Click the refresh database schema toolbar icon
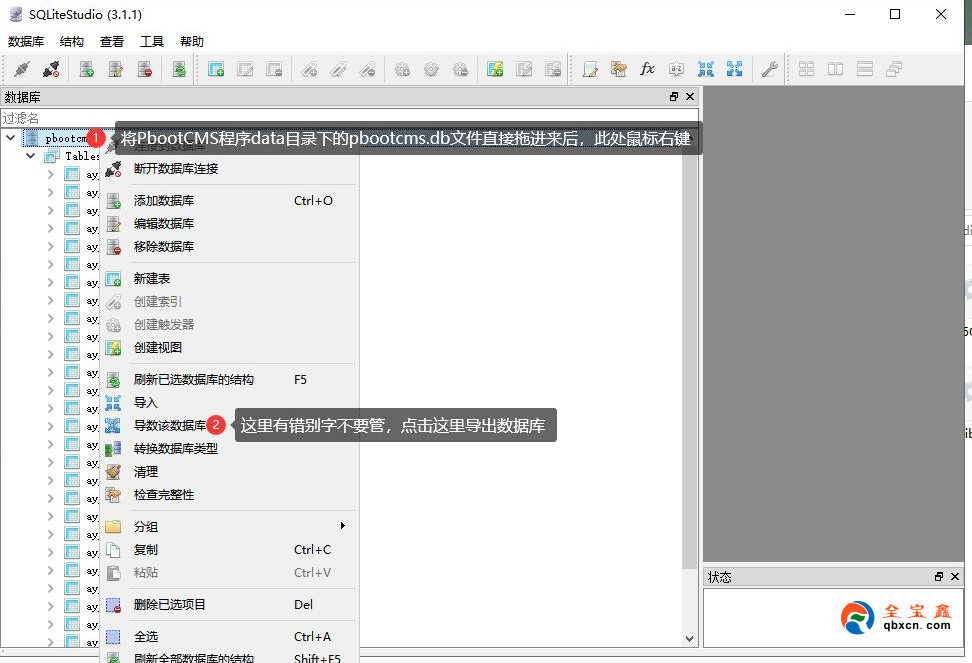 coord(179,69)
